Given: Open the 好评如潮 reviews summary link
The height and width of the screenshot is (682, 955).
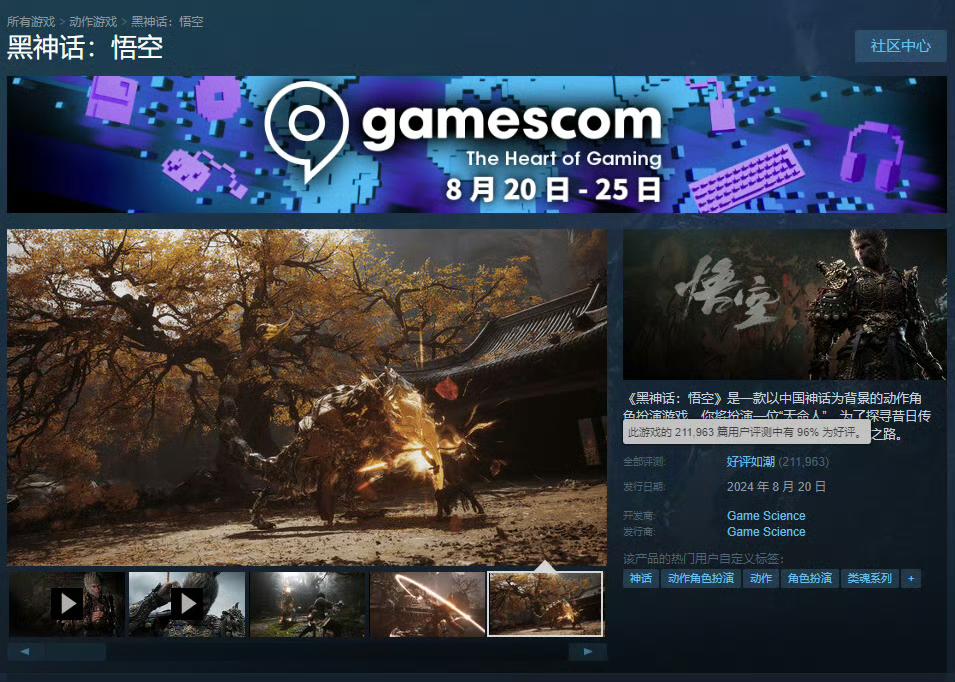Looking at the screenshot, I should click(750, 462).
